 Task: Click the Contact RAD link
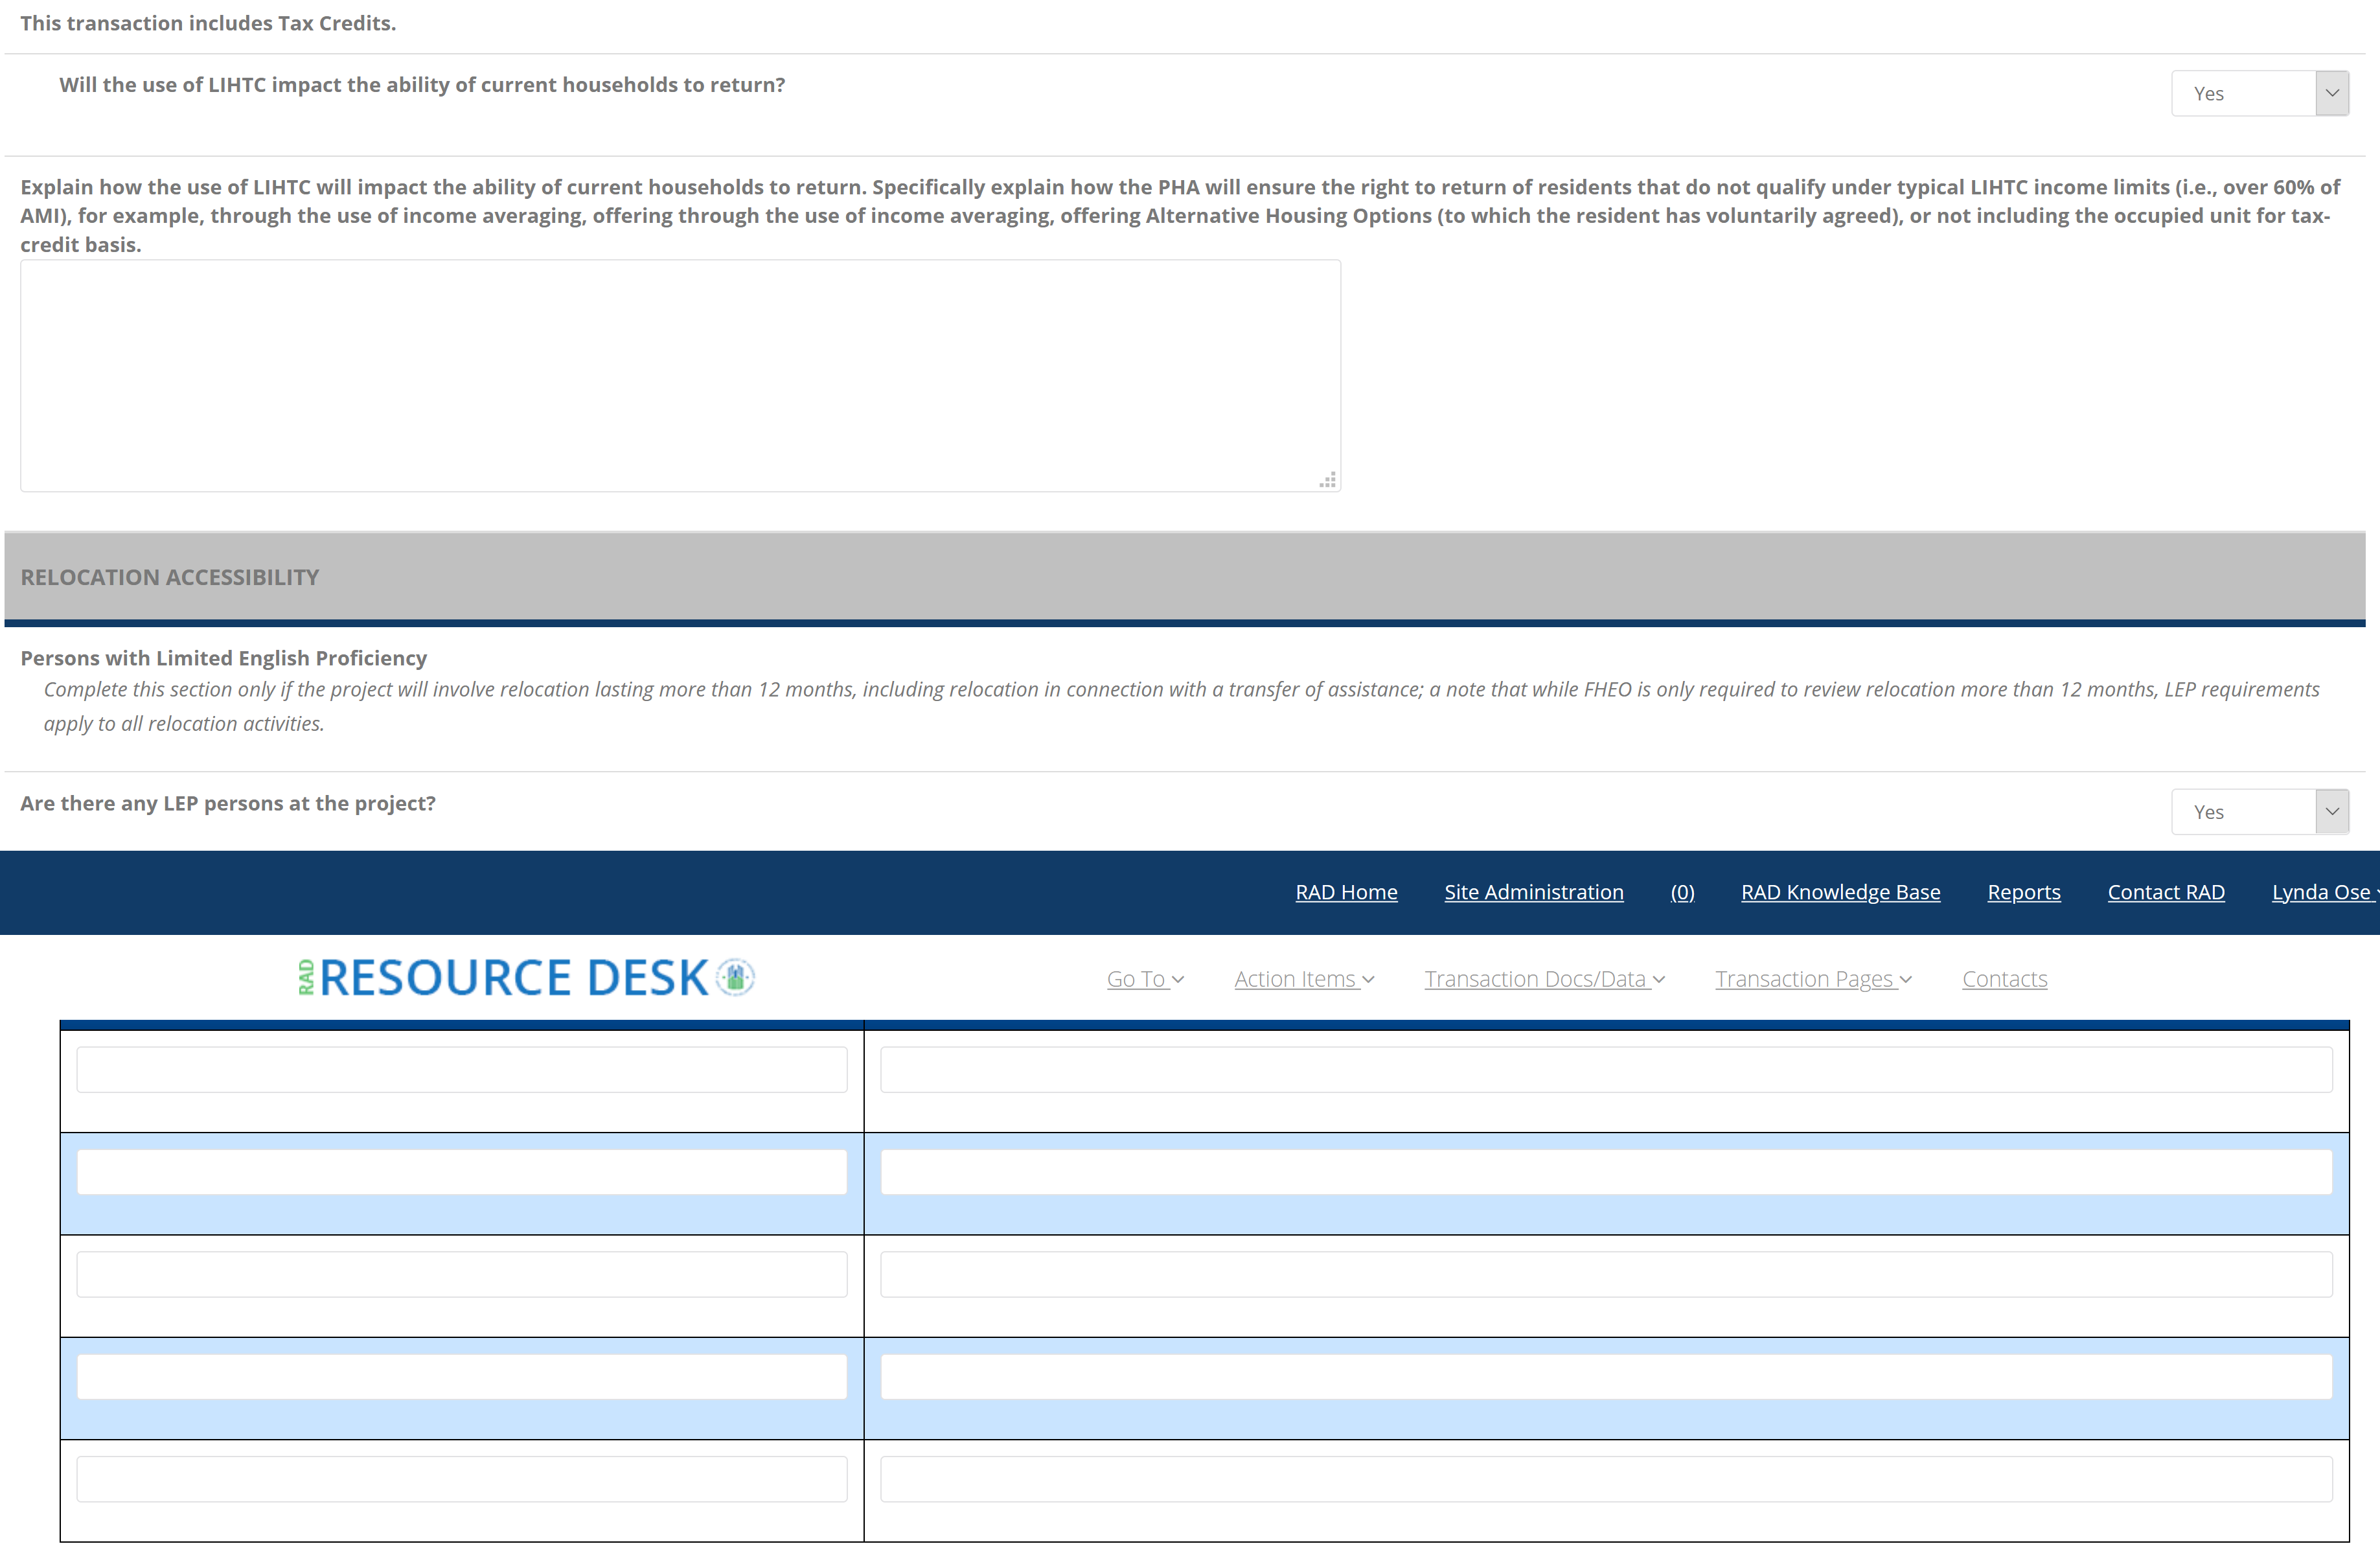(2166, 892)
